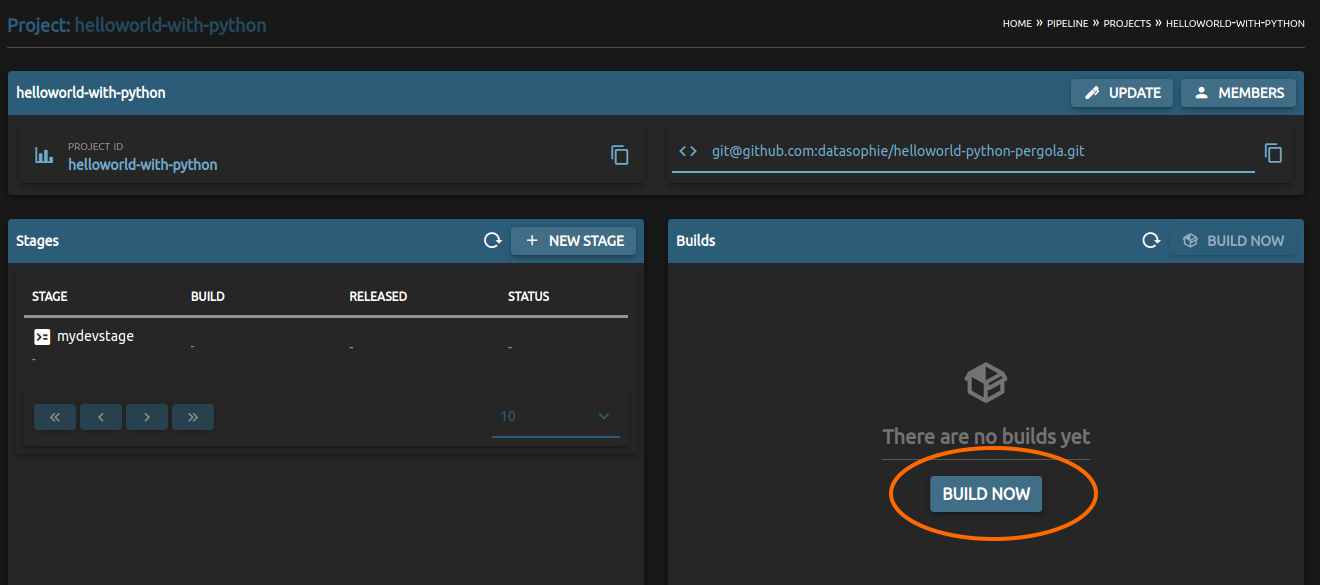Open the rows per page dropdown
The image size is (1320, 585).
555,417
